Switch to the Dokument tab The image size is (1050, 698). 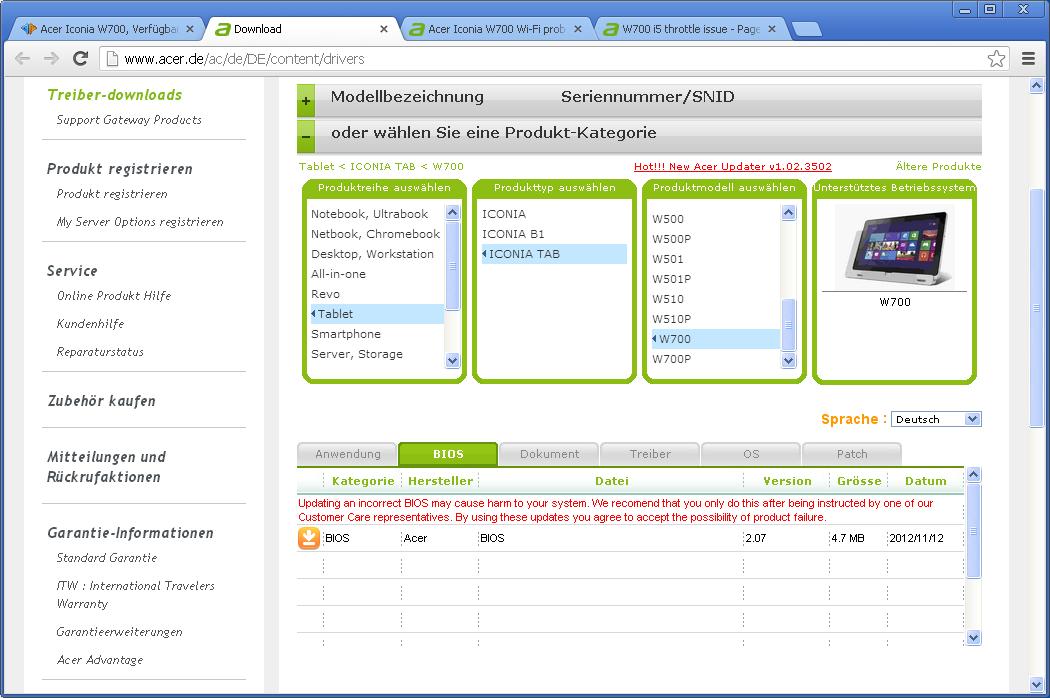549,454
